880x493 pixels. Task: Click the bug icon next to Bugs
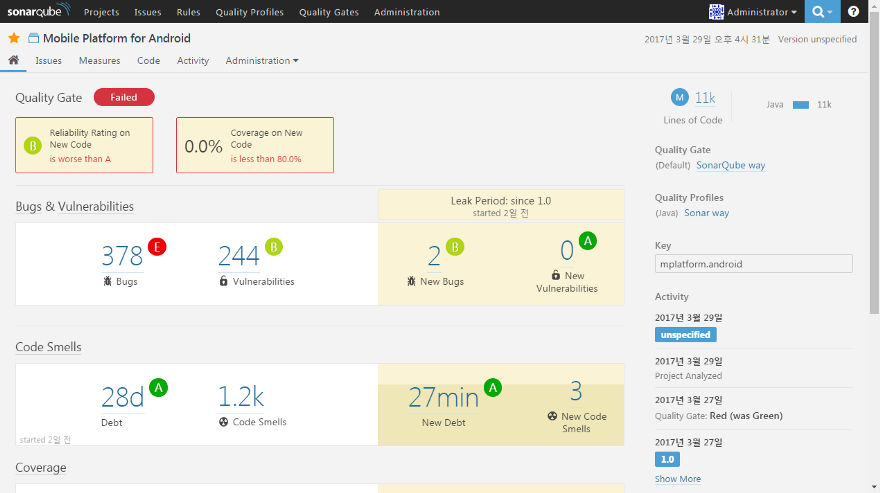pos(108,281)
